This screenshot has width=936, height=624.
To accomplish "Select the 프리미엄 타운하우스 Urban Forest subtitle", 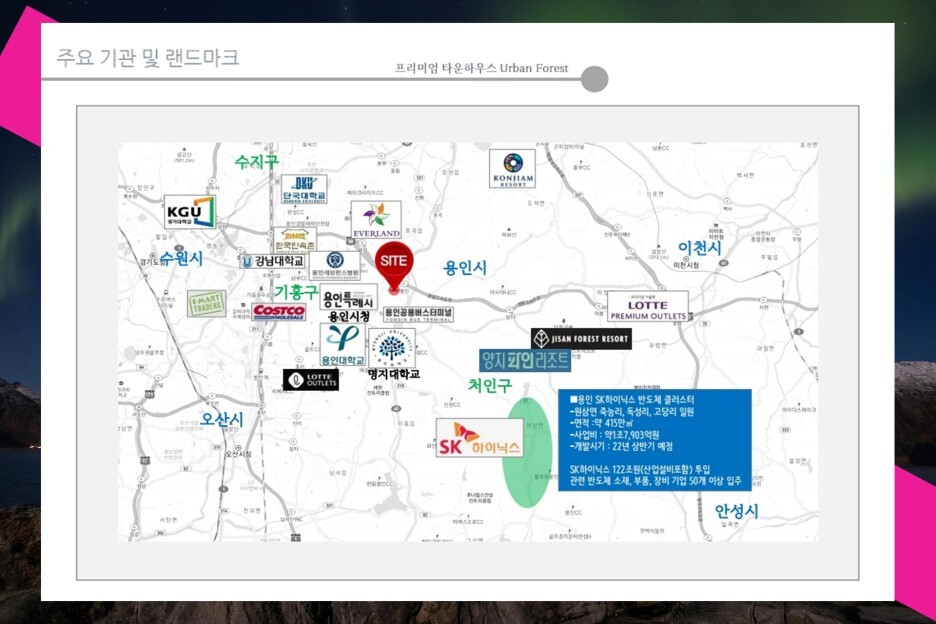I will tap(482, 68).
